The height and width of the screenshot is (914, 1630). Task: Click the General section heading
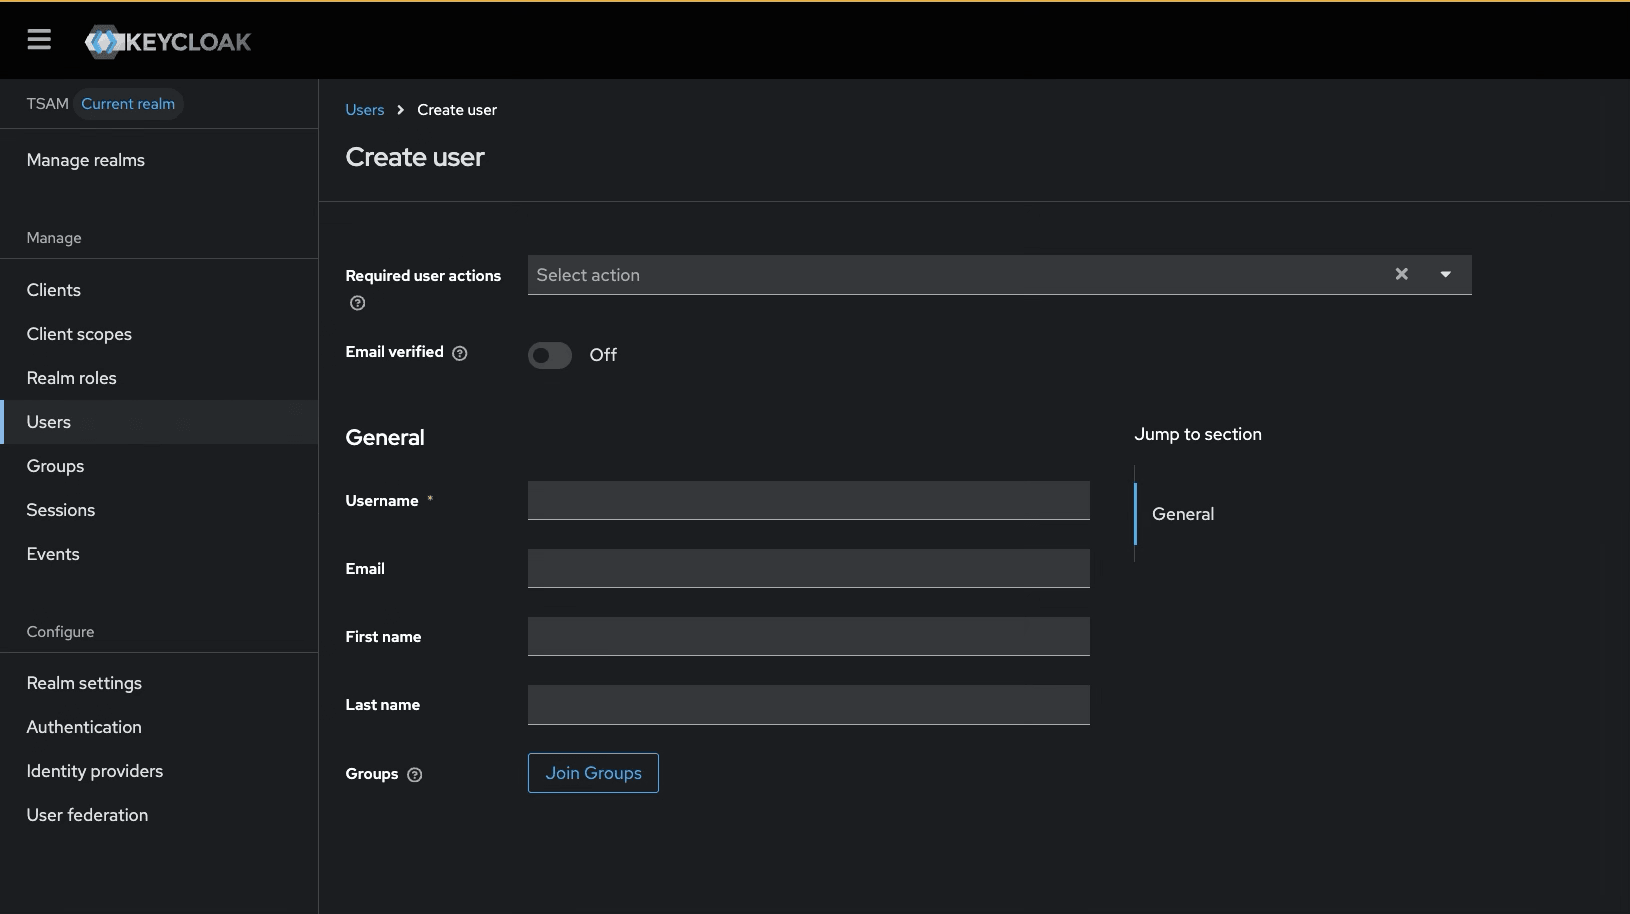[x=385, y=437]
